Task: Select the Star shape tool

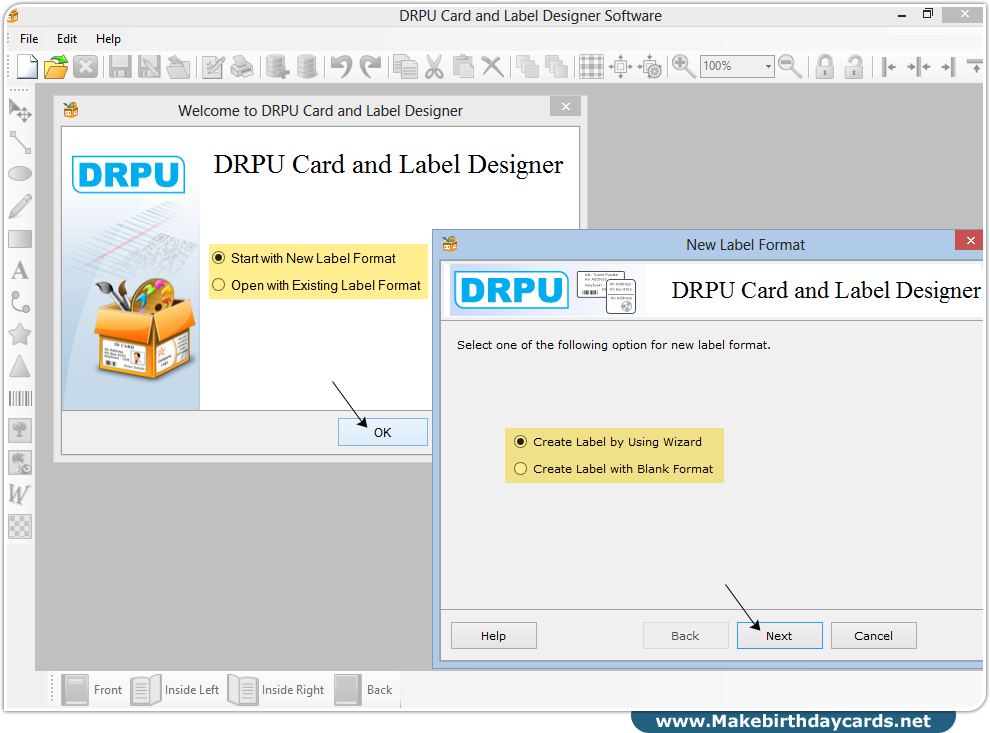Action: (x=20, y=334)
